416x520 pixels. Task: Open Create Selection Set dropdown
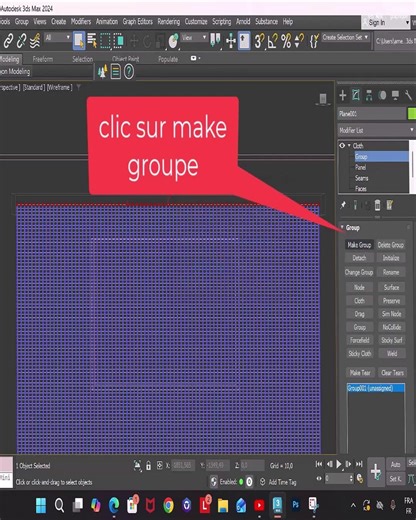click(x=345, y=37)
